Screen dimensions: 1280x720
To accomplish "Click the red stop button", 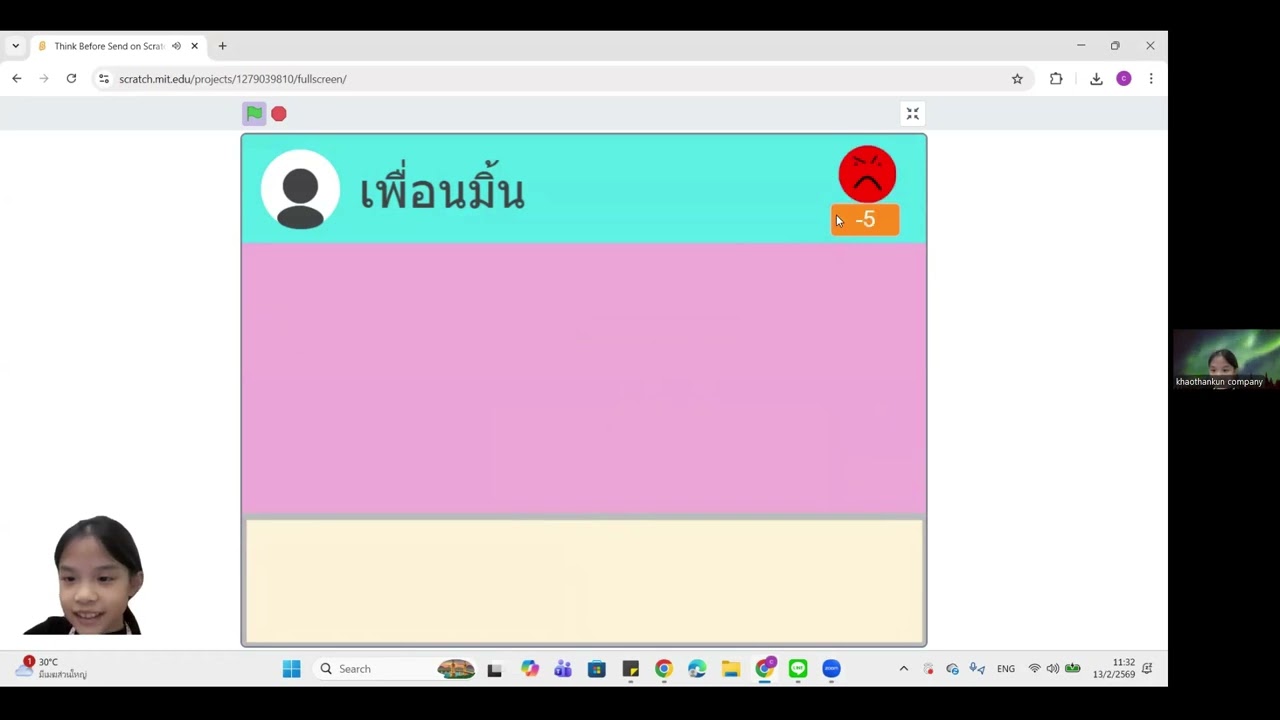I will pos(279,114).
